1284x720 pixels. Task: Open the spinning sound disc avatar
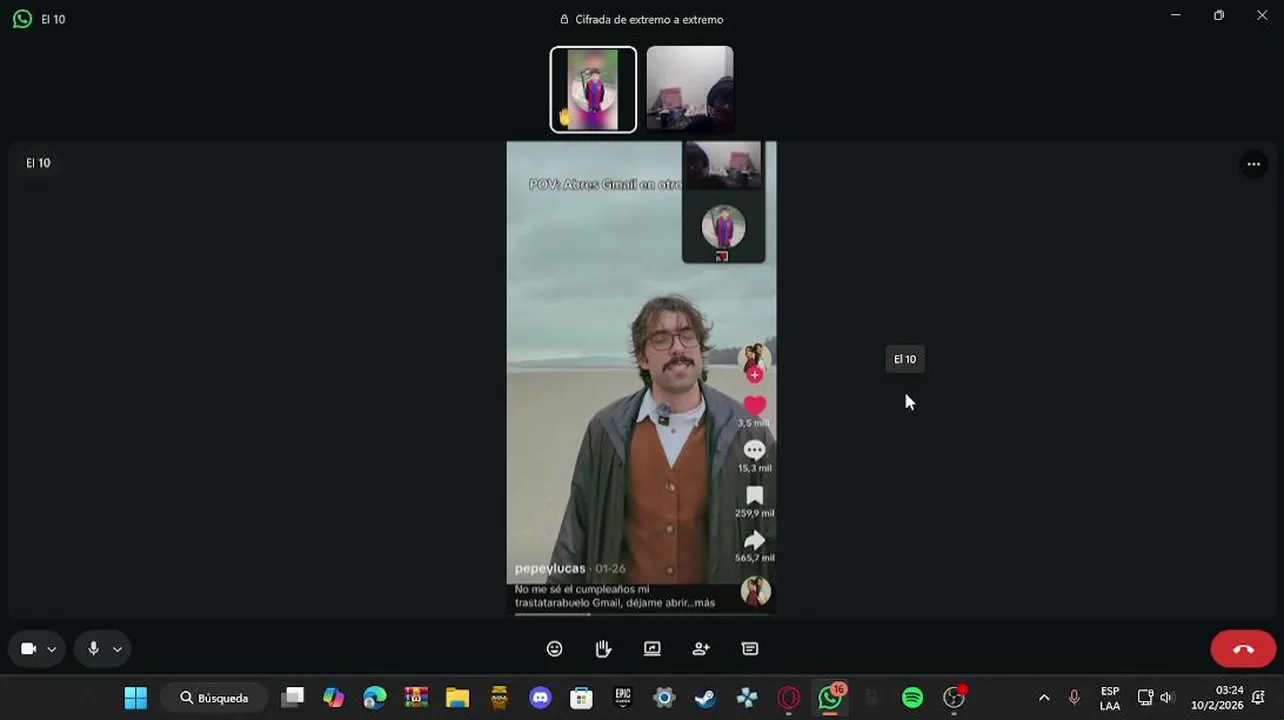[x=756, y=591]
